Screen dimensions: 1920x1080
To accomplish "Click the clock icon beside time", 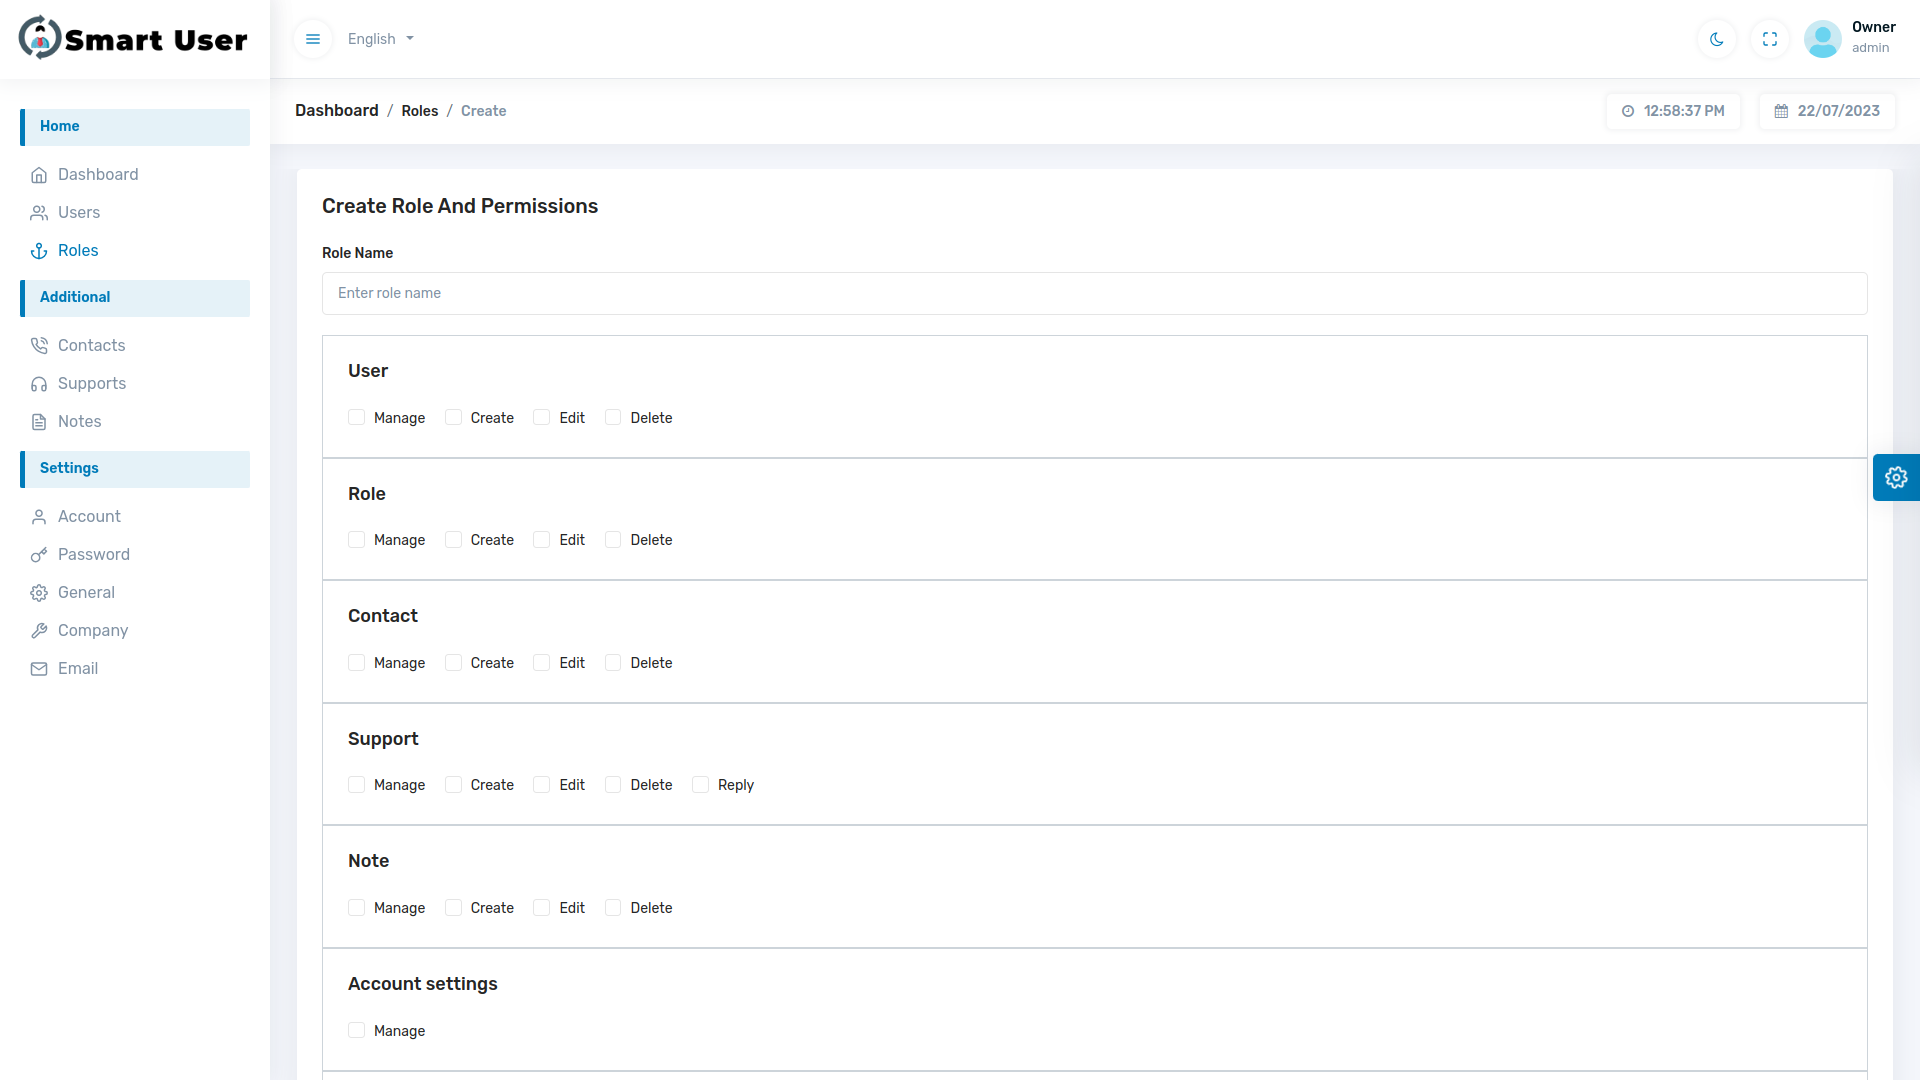I will [1628, 111].
